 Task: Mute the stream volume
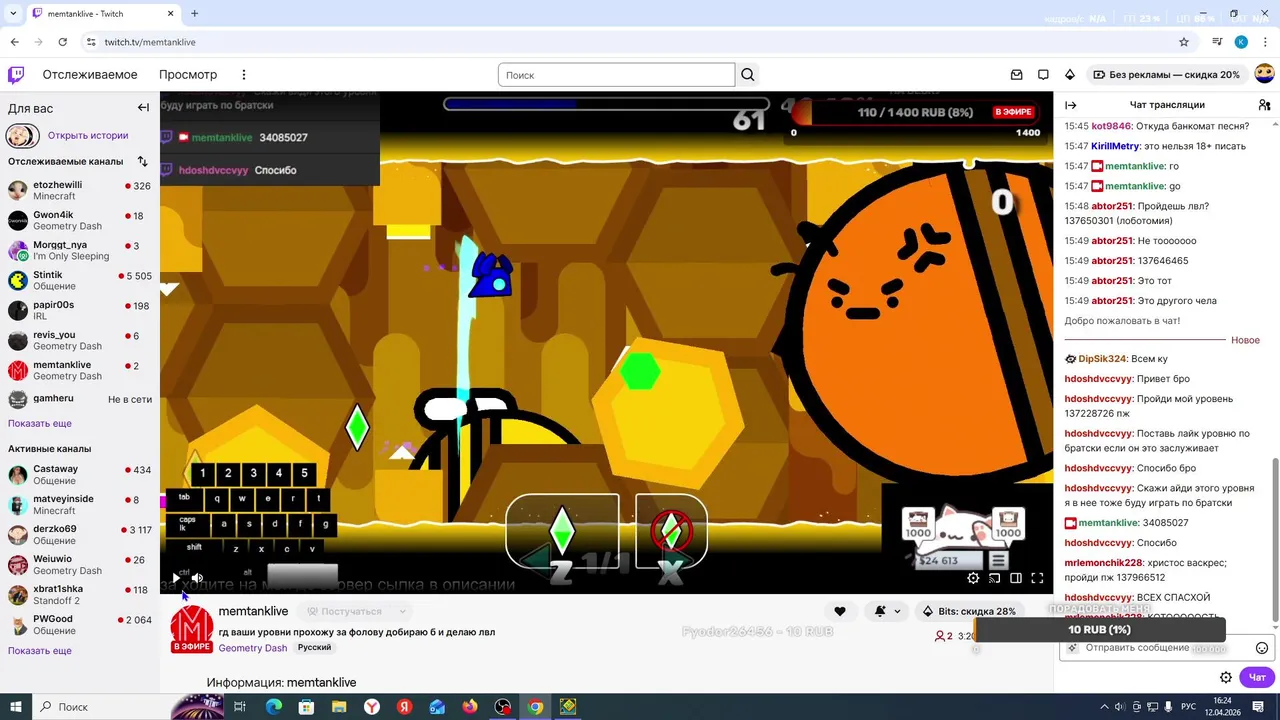(x=198, y=578)
